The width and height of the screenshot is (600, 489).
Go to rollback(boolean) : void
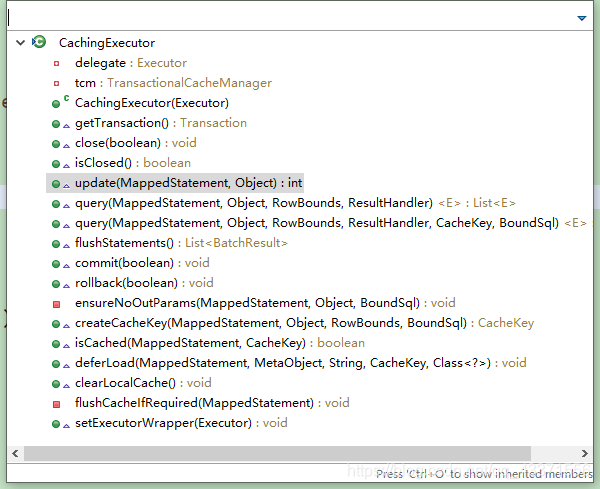[144, 283]
